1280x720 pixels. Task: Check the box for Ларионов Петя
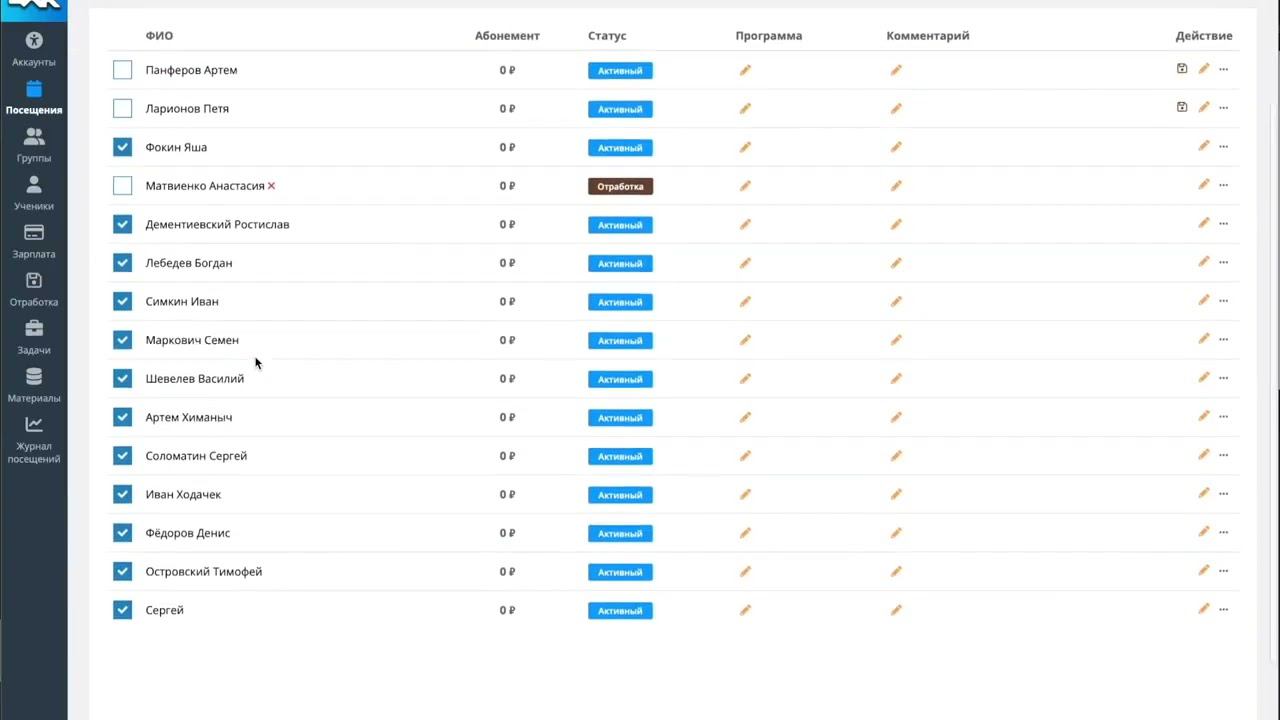tap(122, 108)
